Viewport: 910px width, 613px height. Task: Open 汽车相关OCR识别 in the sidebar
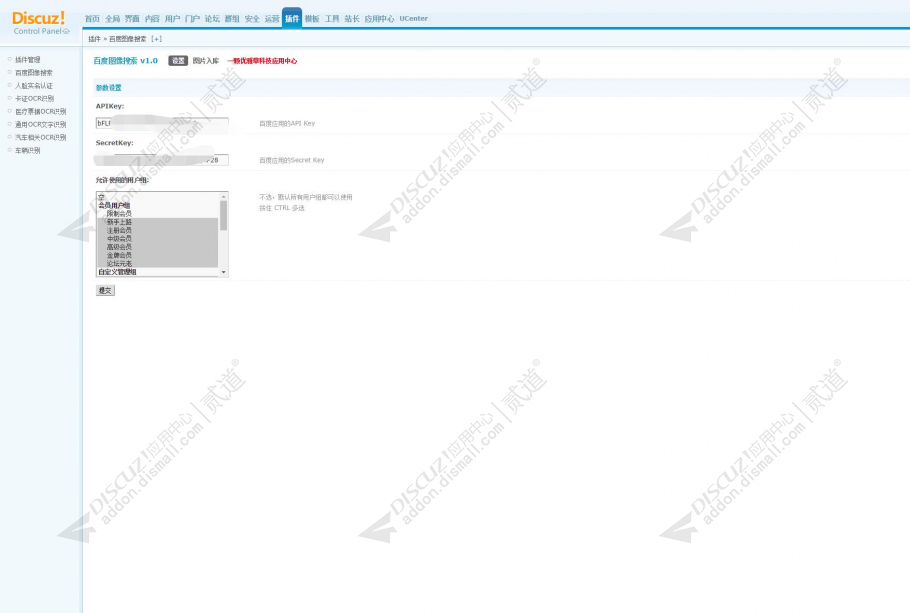(40, 138)
